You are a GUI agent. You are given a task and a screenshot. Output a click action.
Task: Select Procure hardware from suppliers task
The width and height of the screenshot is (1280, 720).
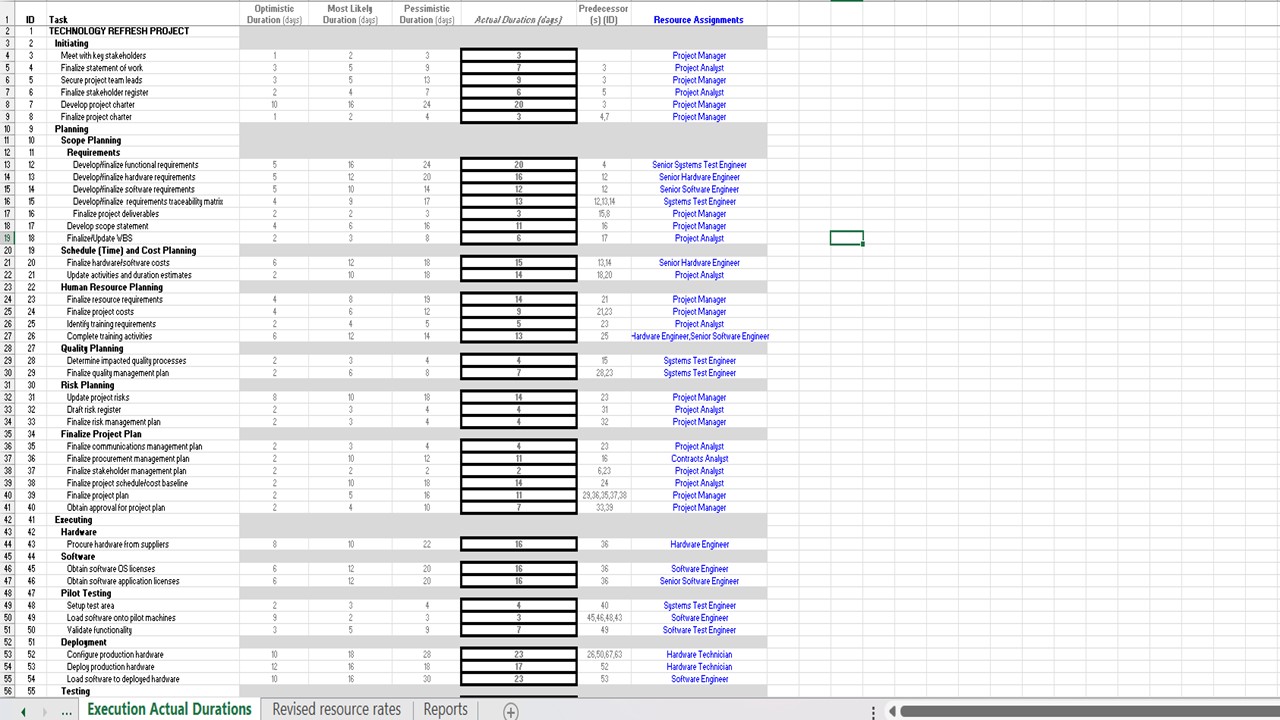point(118,545)
